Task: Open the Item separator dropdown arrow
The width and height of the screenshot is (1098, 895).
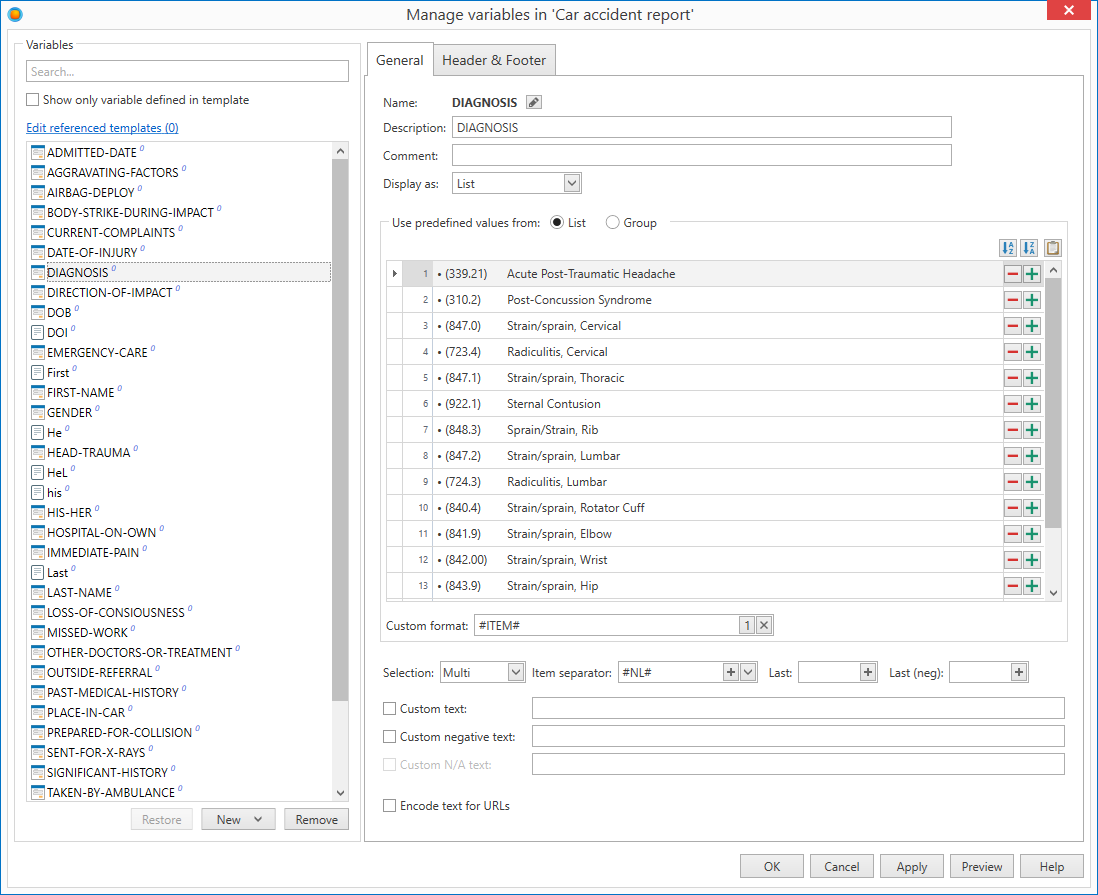Action: click(748, 672)
